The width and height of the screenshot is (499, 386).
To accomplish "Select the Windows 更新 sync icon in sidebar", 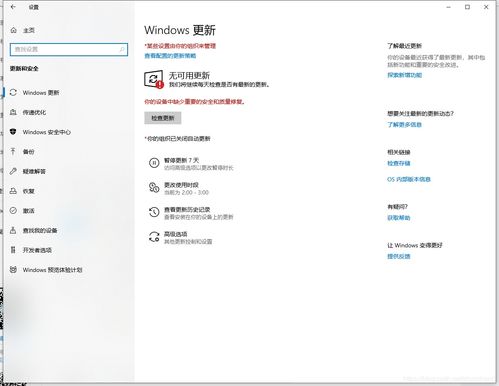I will 13,92.
